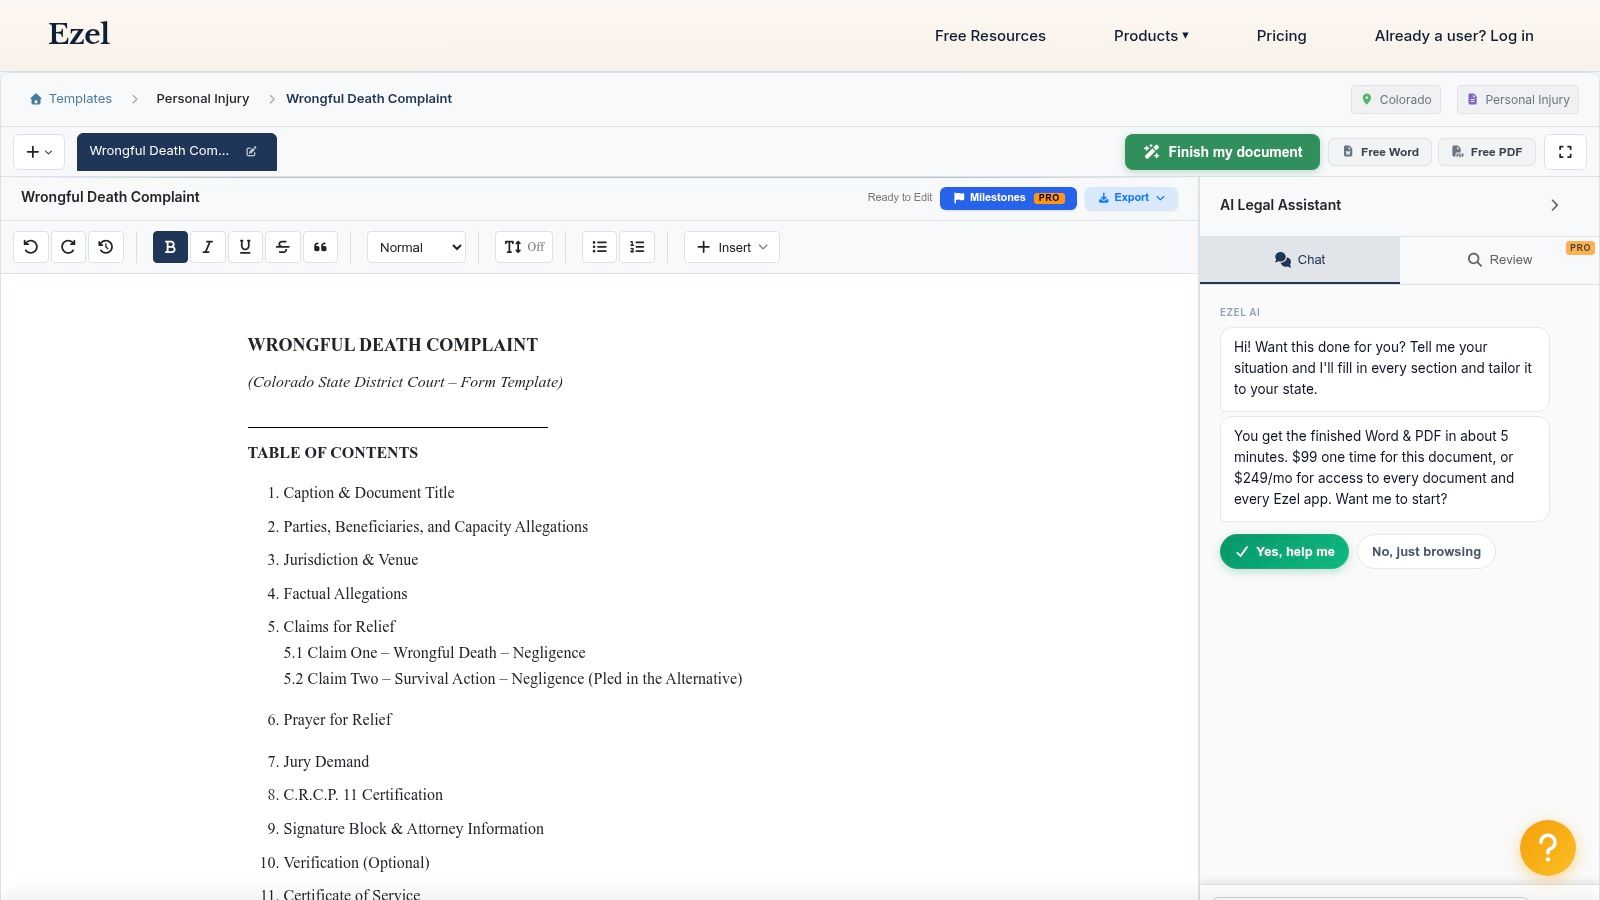Click Factual Allegations entry
The image size is (1600, 900).
[x=345, y=594]
